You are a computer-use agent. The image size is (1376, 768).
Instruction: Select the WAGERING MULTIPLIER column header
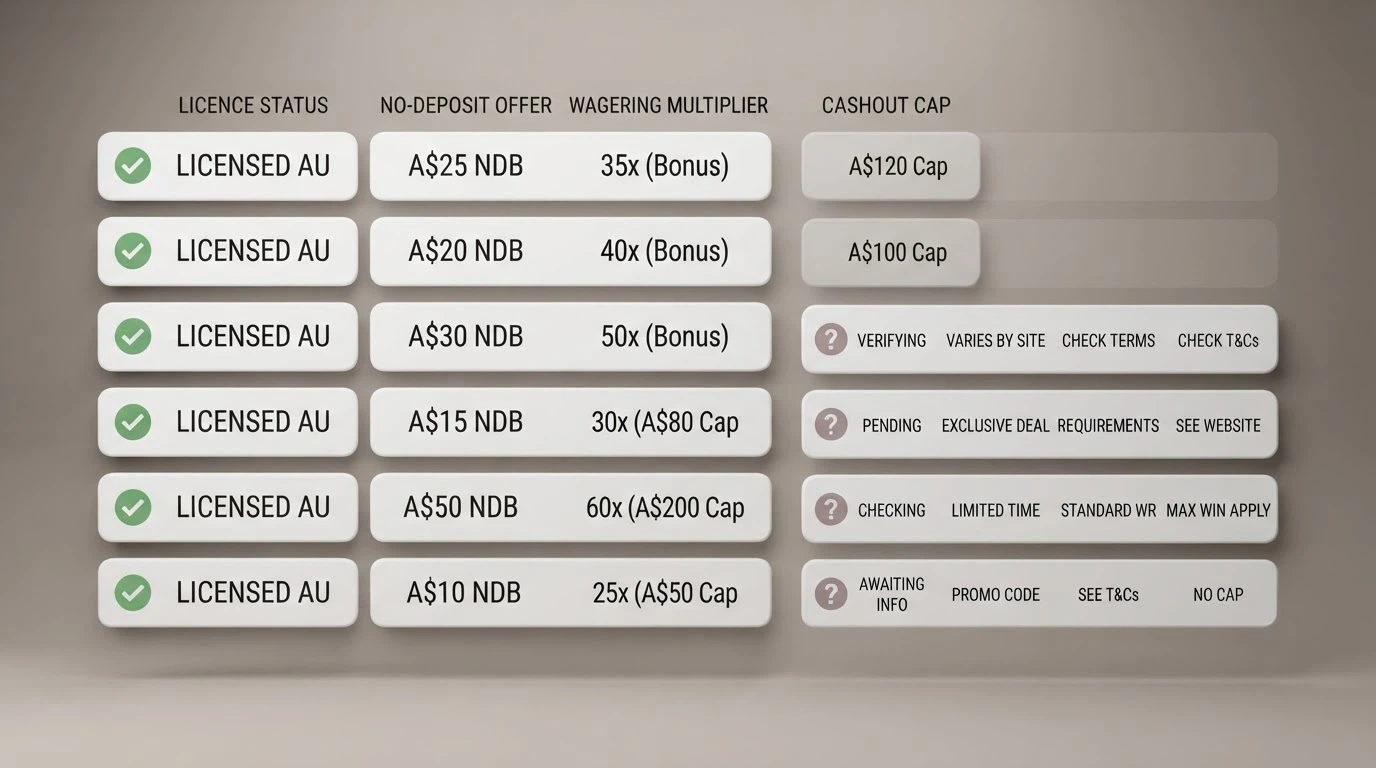pyautogui.click(x=669, y=105)
